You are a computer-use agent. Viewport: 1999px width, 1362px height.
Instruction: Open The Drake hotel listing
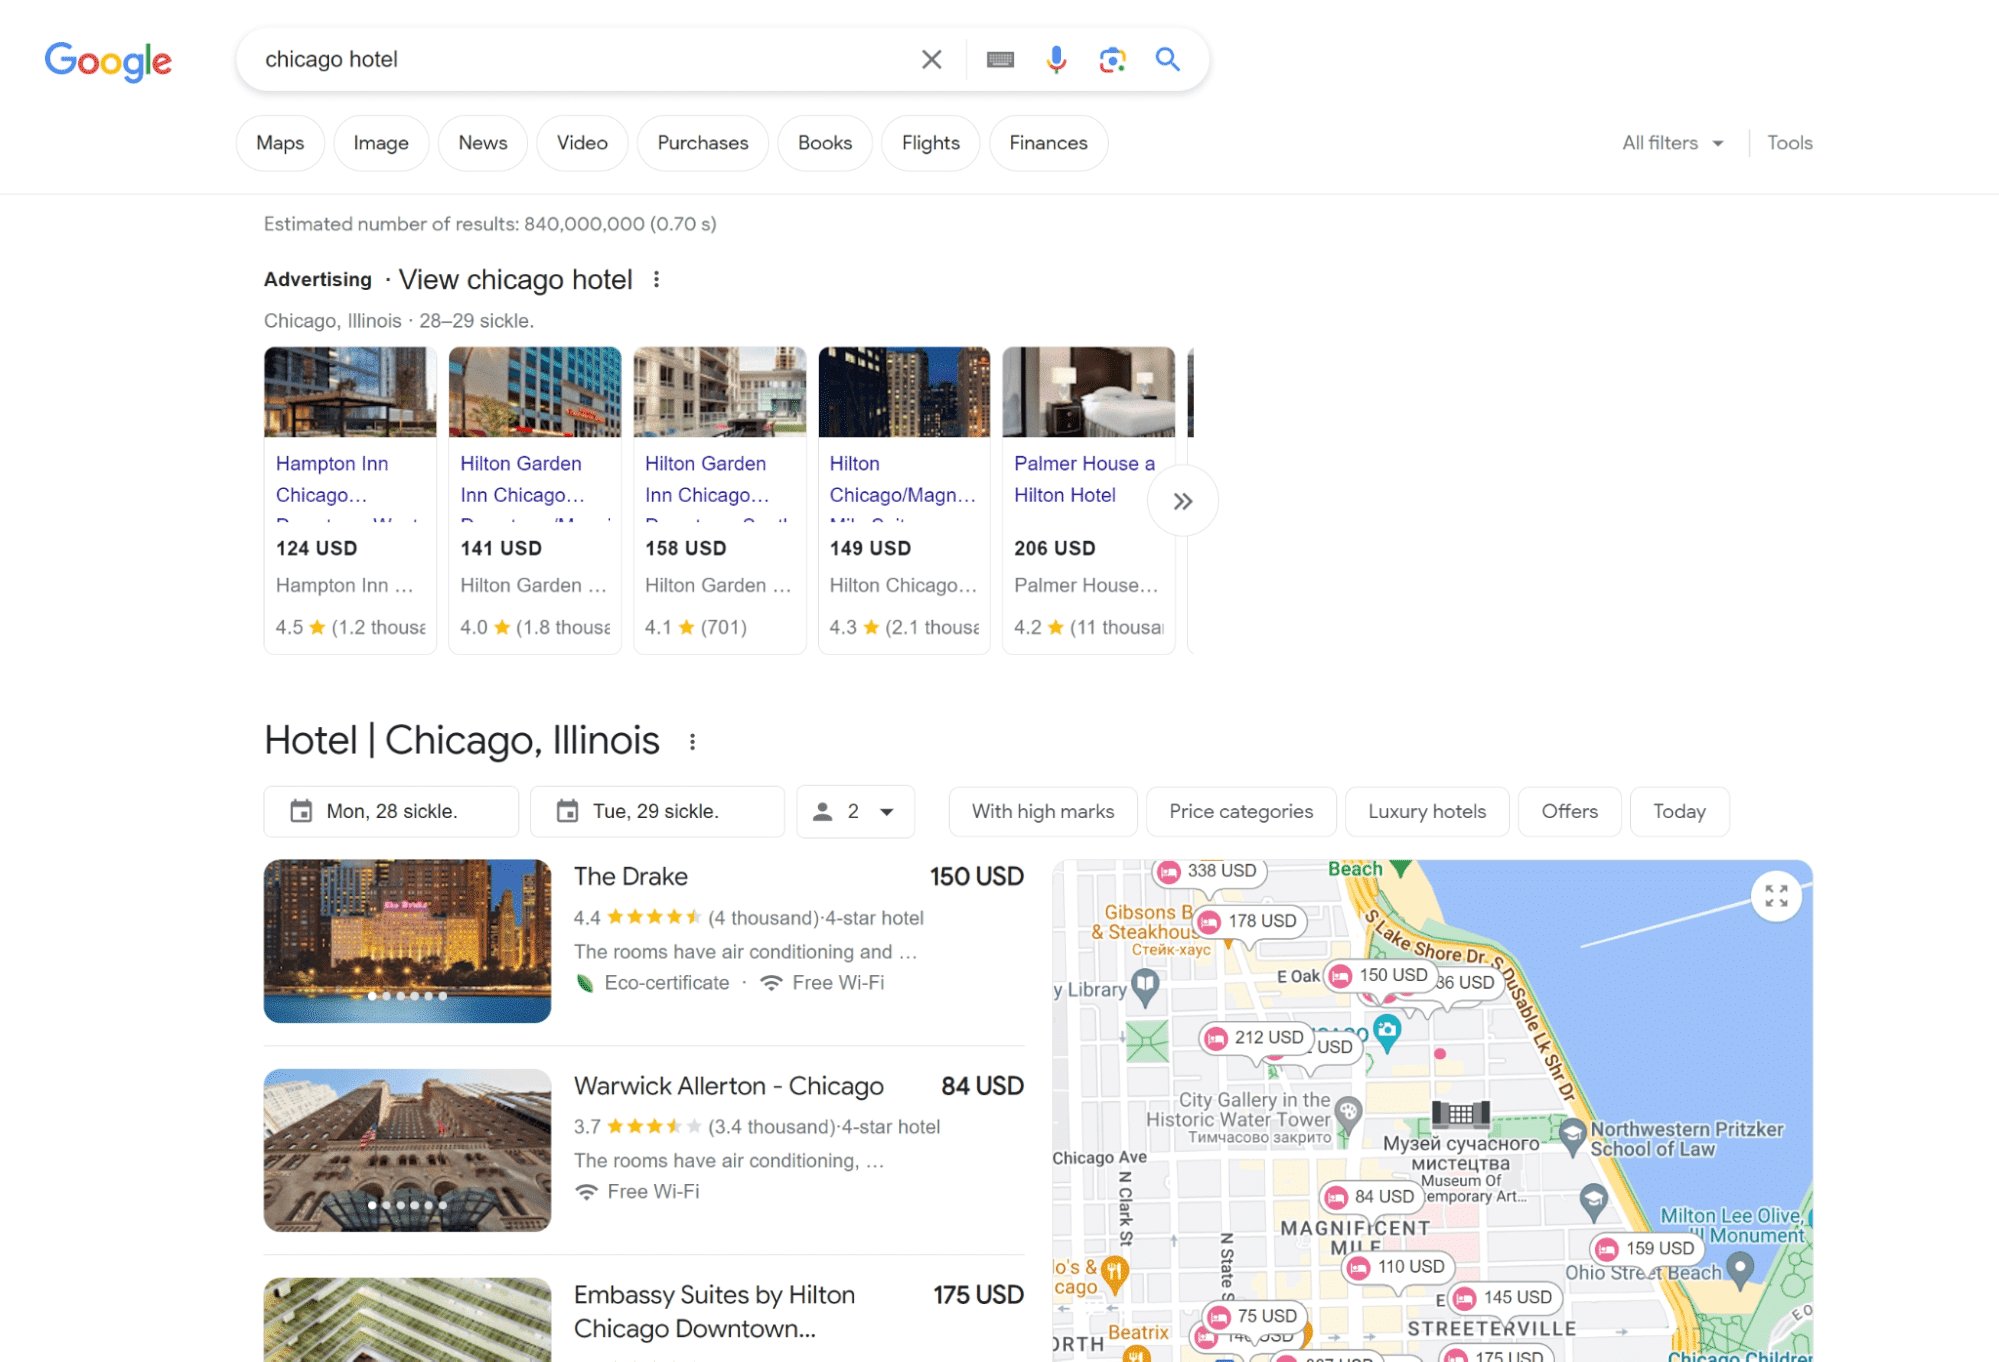630,876
